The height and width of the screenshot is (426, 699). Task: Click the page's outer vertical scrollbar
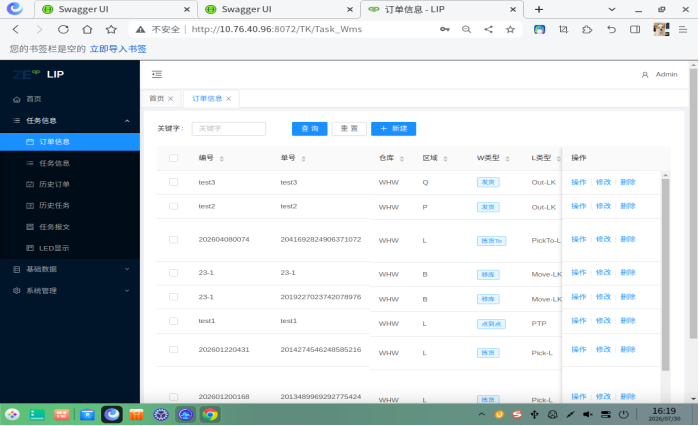[x=693, y=204]
